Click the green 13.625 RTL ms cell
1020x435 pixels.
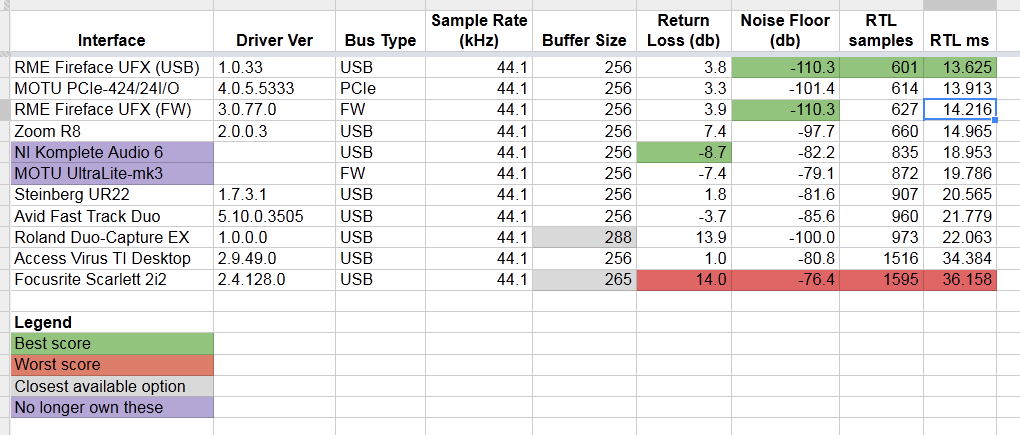960,68
